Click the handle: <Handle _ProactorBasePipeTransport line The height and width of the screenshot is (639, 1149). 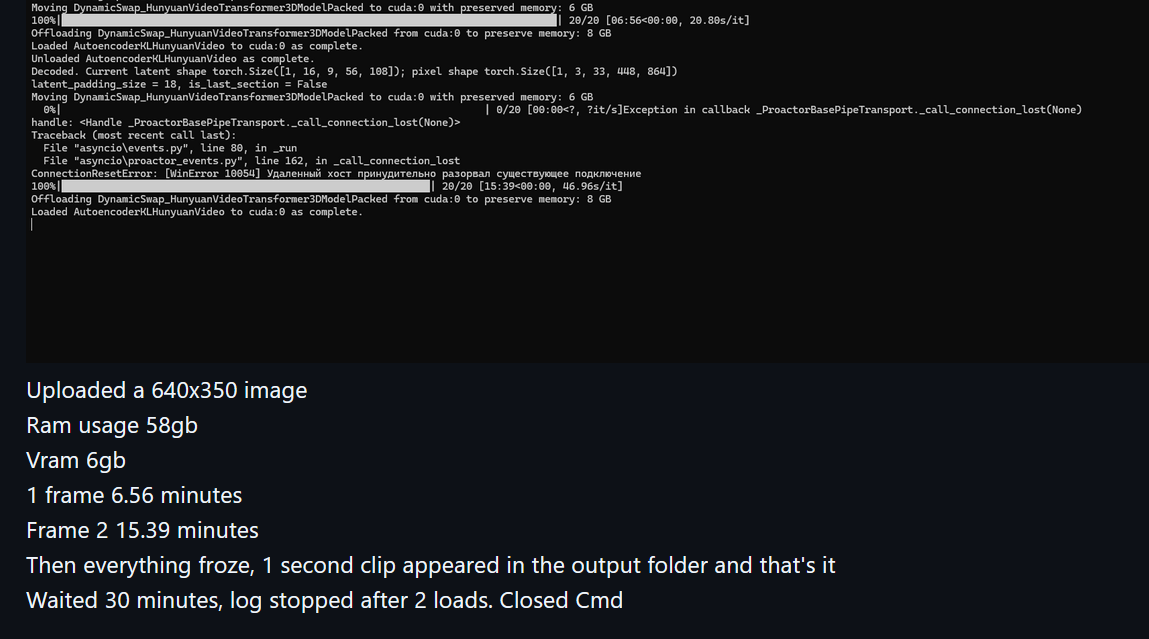245,122
